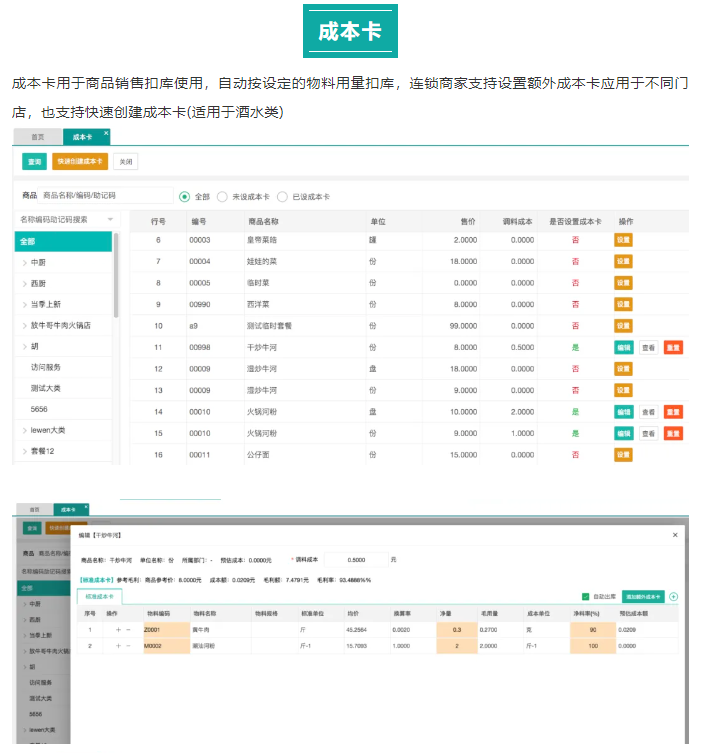This screenshot has width=720, height=753.
Task: Select 测试大类 in the category tree
Action: [46, 389]
